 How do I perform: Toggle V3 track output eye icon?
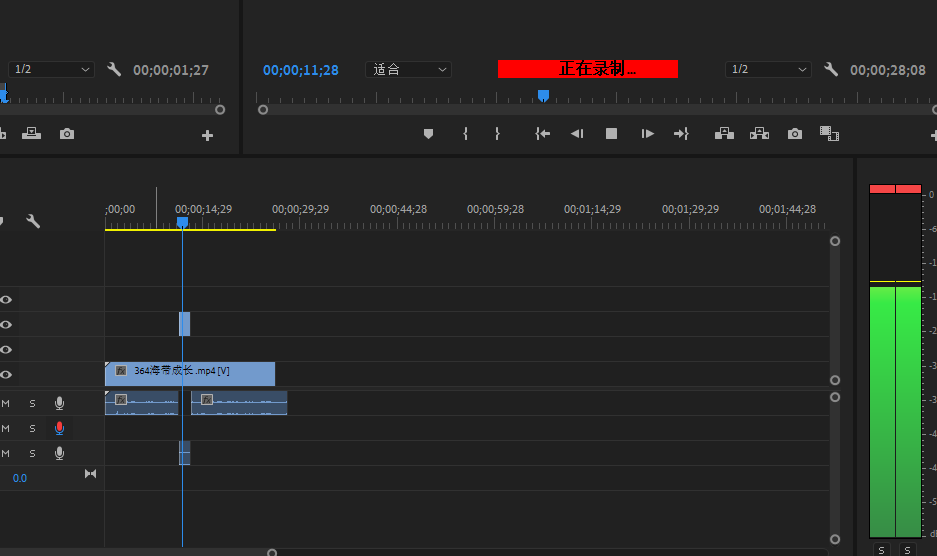click(x=6, y=325)
